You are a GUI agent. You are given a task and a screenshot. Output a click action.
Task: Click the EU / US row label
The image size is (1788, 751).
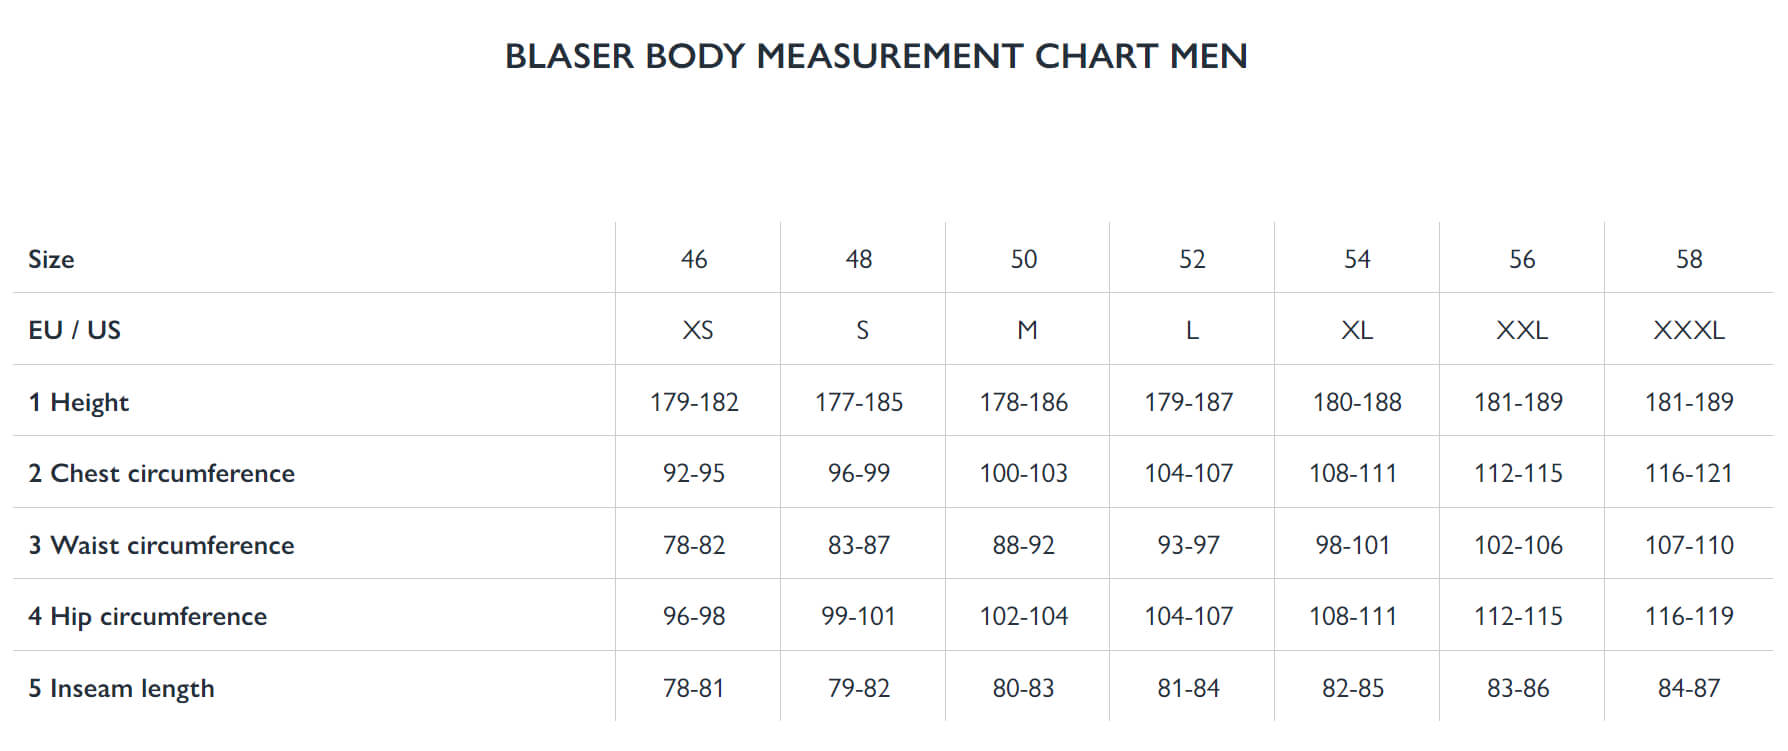point(74,330)
